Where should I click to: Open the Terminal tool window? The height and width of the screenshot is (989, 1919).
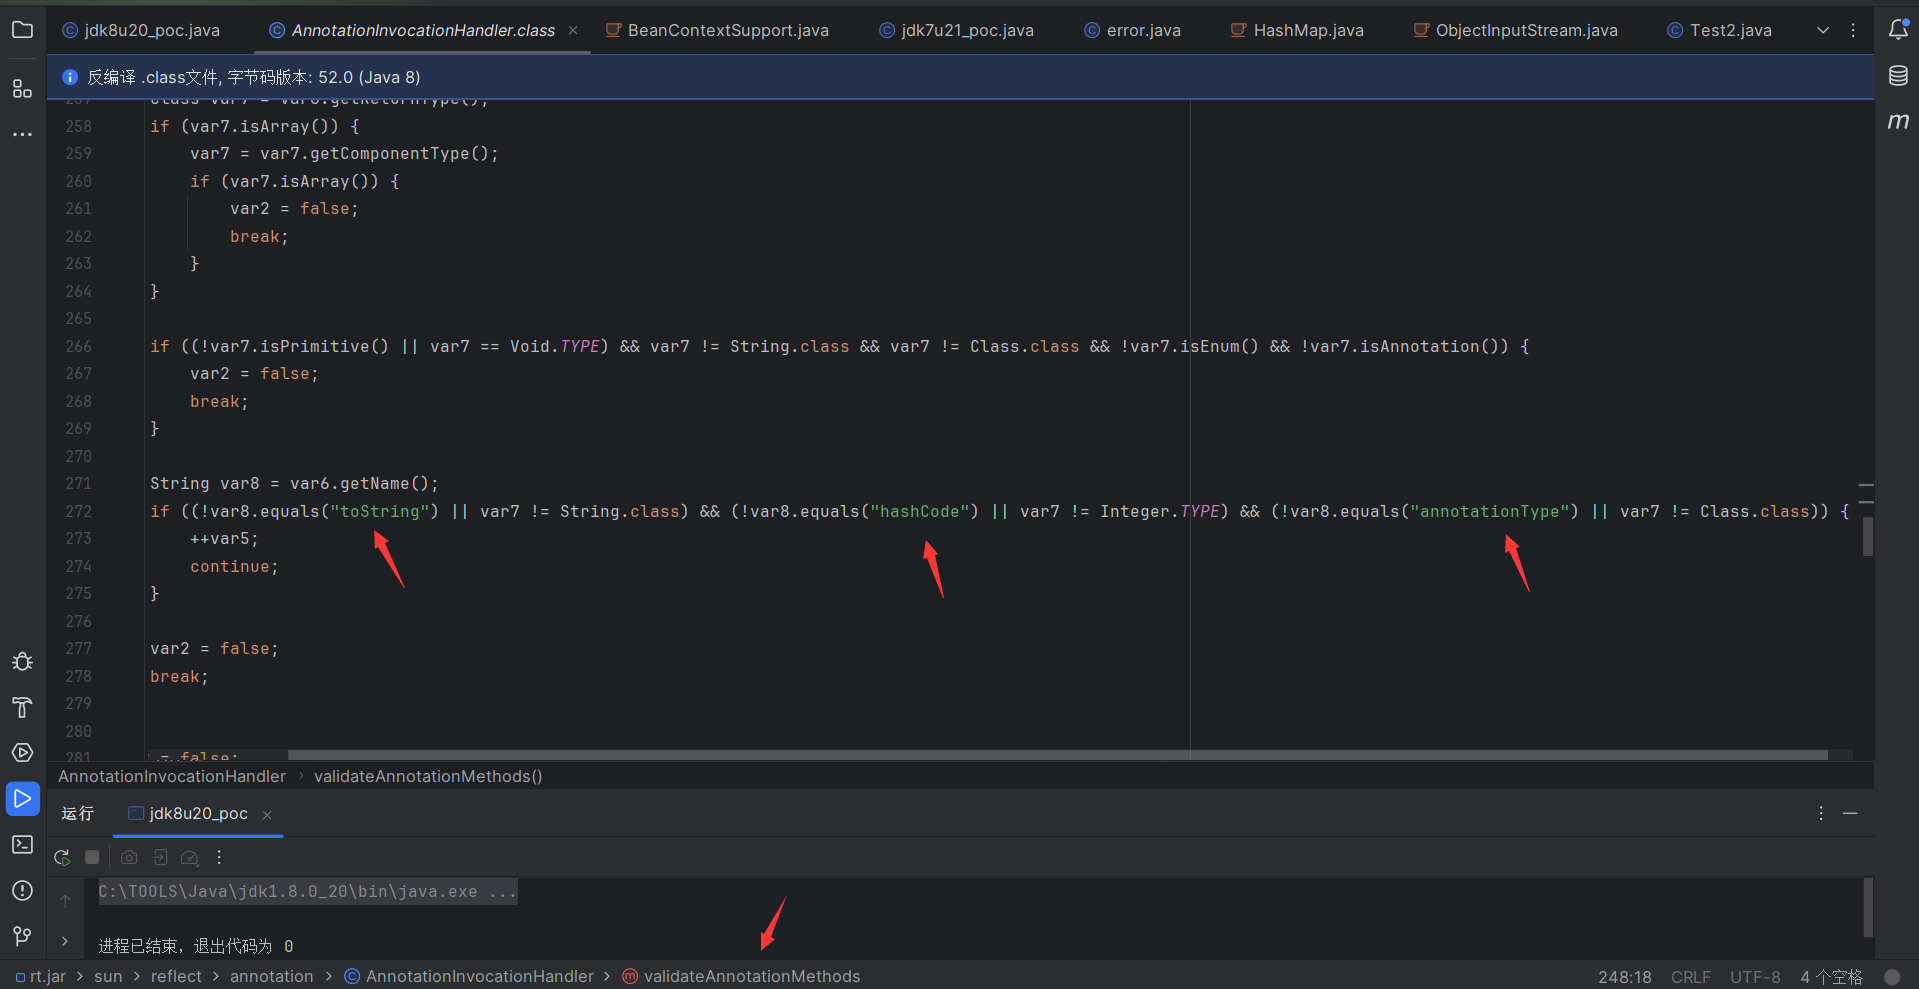(22, 845)
